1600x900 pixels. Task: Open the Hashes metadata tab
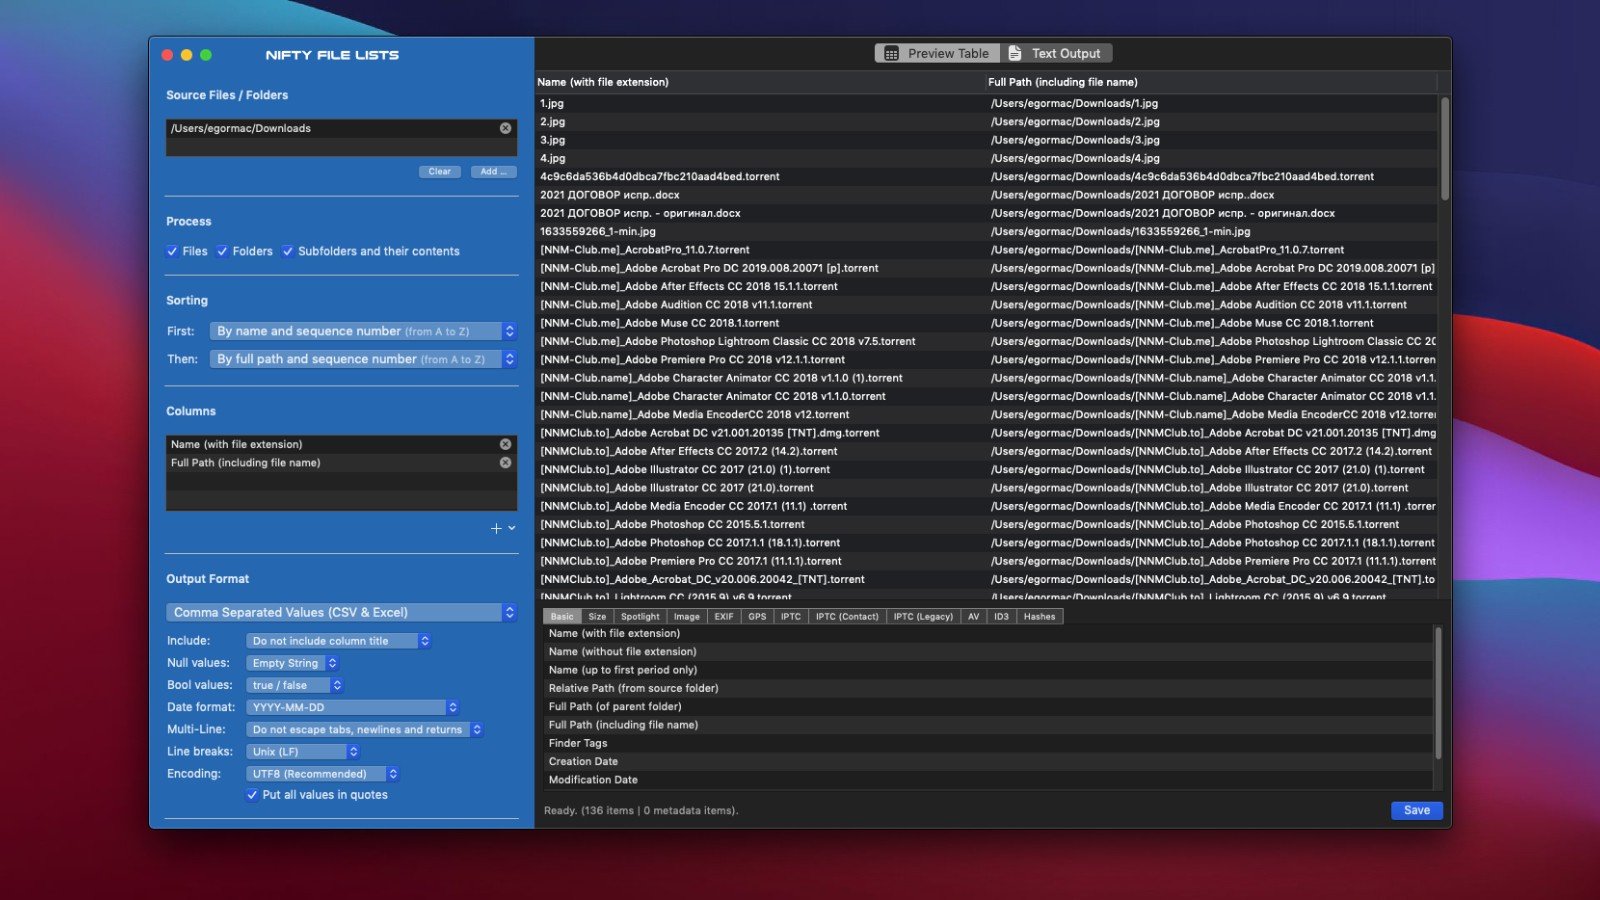pos(1039,617)
